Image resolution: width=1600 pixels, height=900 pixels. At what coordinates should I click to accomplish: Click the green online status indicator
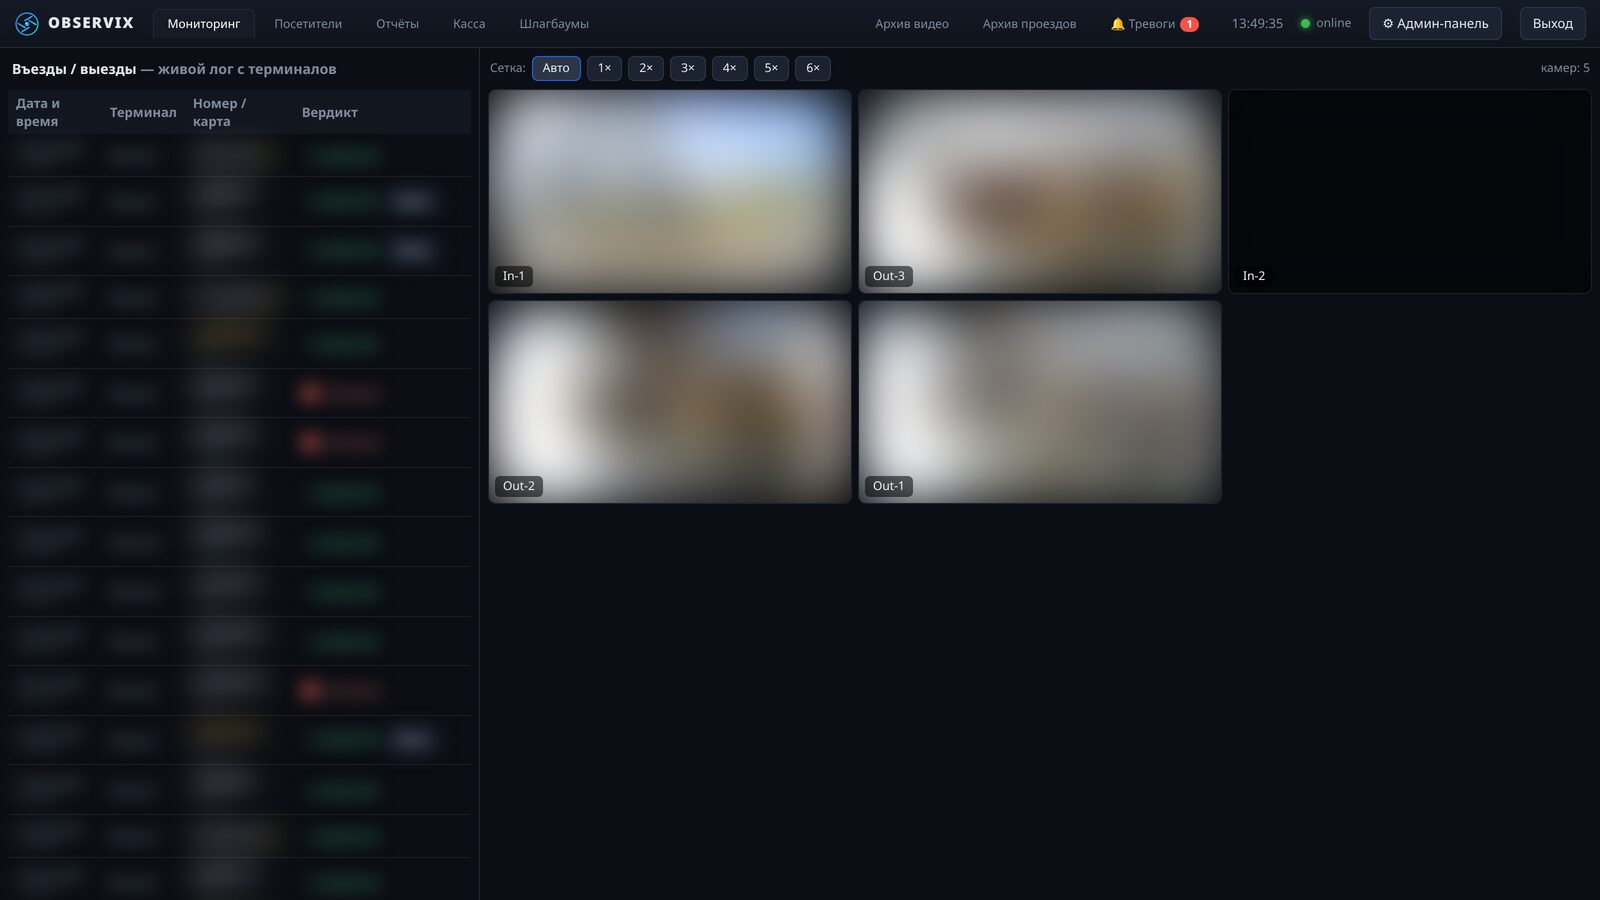point(1305,23)
